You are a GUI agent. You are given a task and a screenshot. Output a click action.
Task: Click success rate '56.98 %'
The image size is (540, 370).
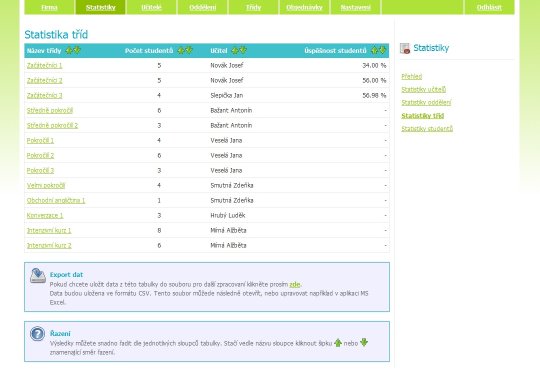click(374, 95)
